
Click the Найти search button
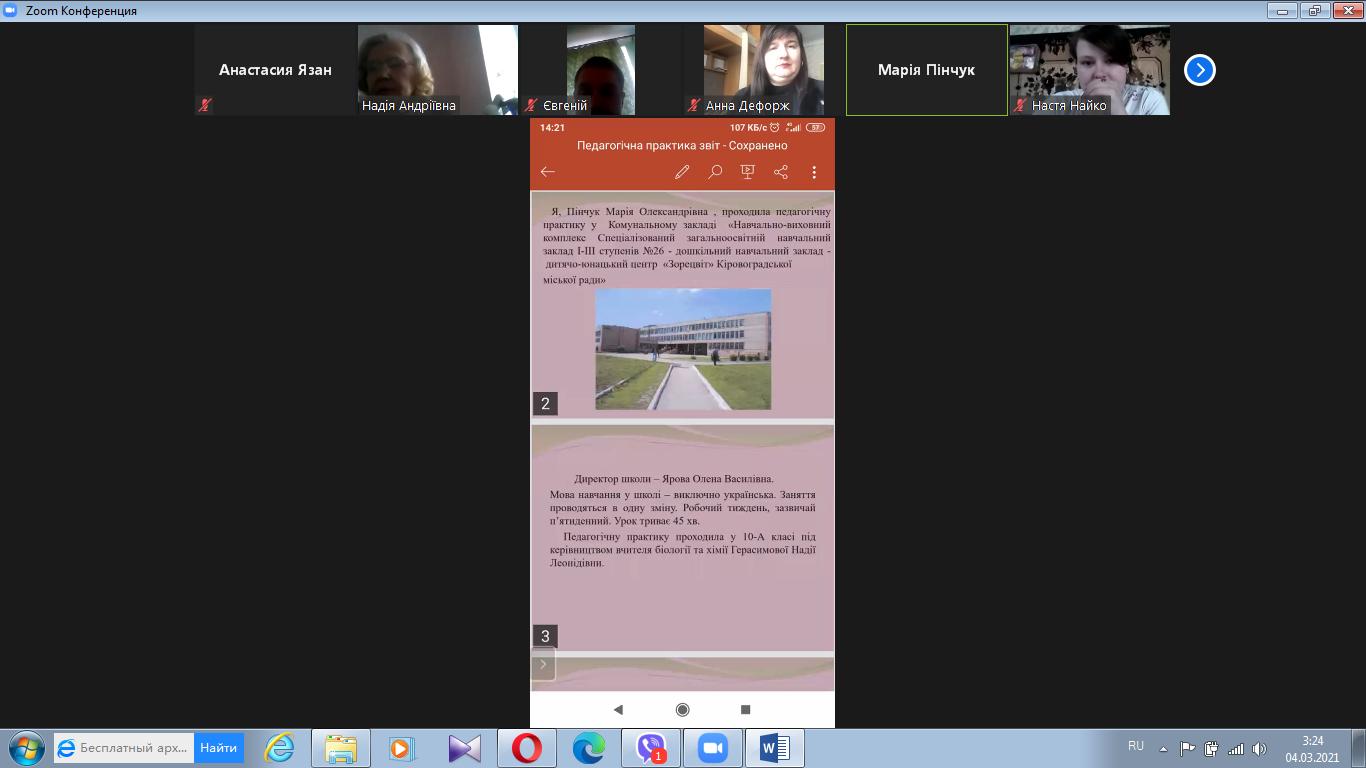218,748
